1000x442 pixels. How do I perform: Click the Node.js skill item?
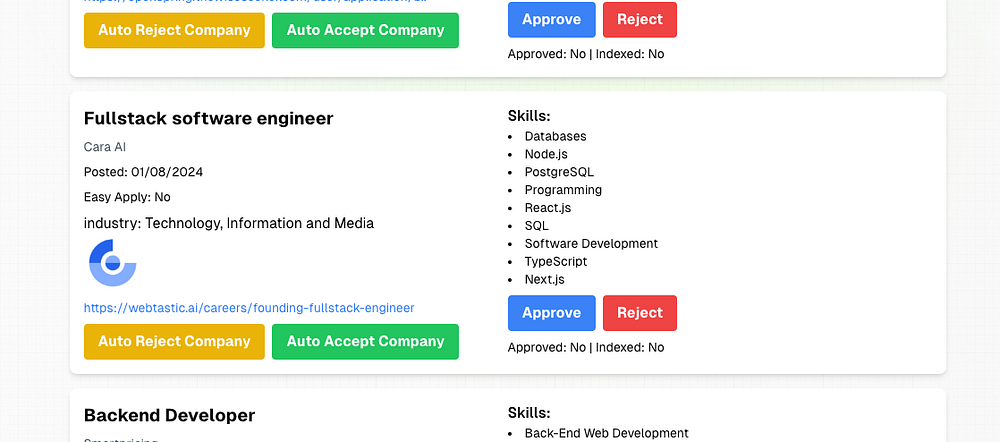546,154
